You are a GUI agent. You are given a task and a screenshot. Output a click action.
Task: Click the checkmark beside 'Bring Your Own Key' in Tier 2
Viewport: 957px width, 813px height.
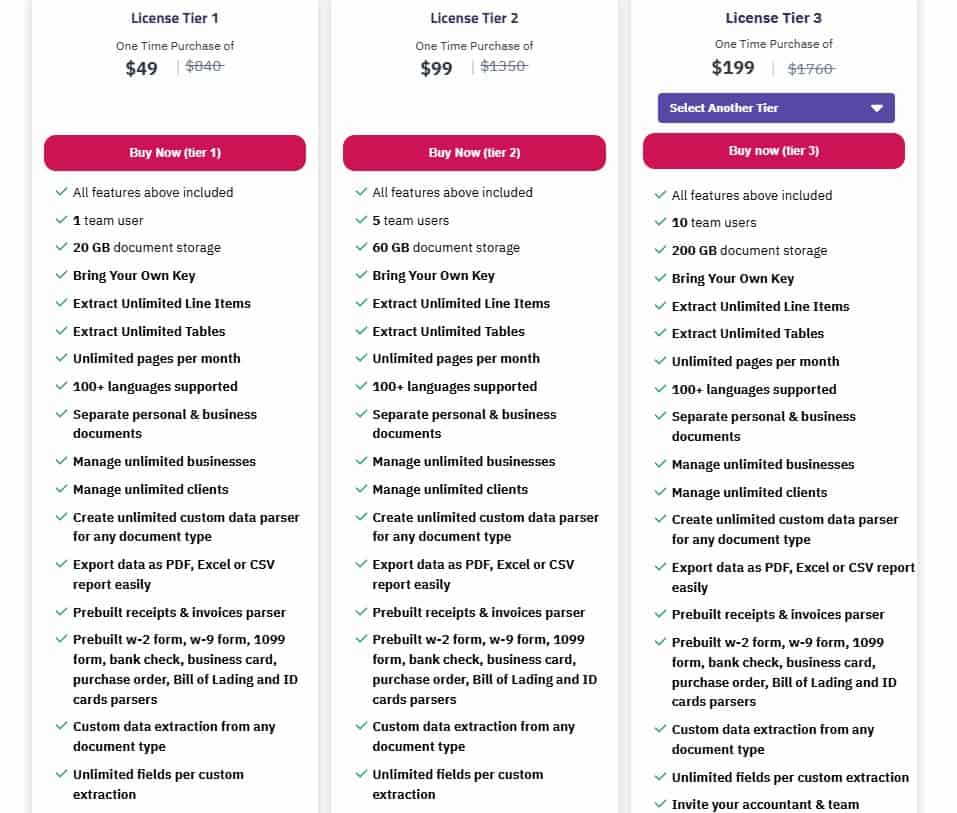pyautogui.click(x=360, y=275)
